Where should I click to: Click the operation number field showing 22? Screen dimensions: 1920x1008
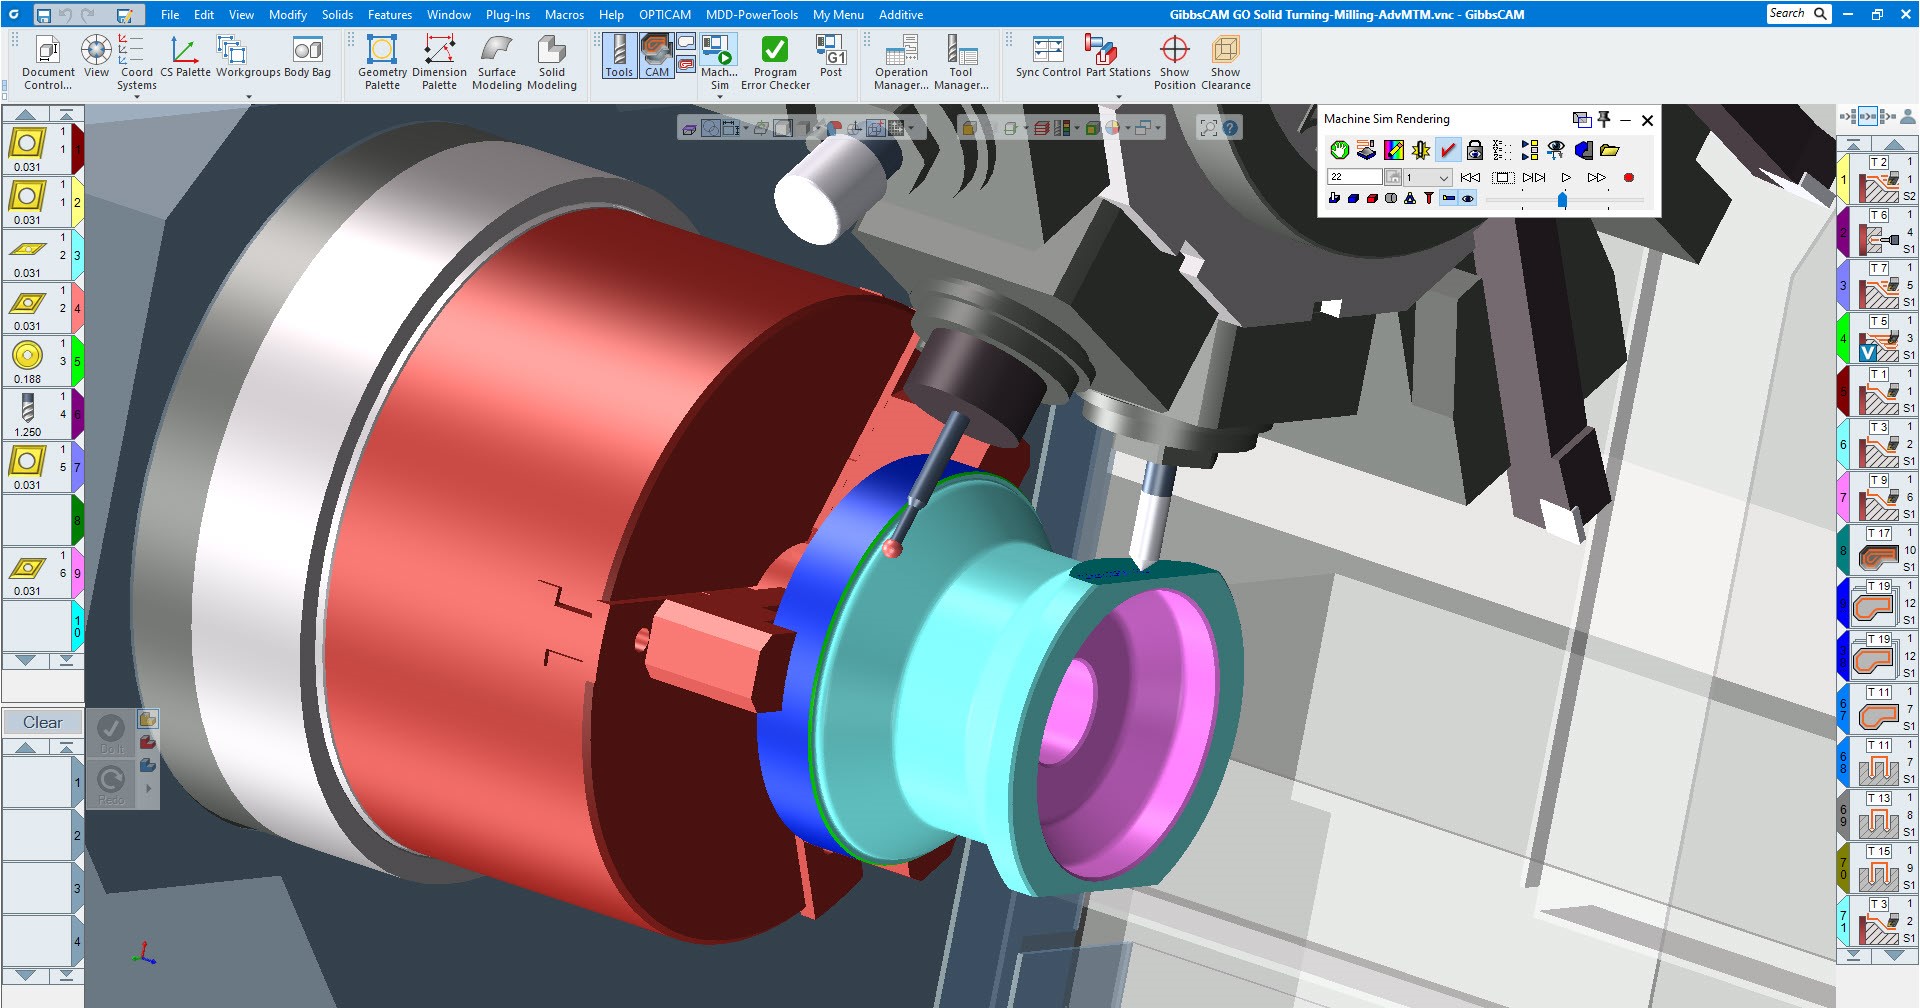coord(1354,177)
